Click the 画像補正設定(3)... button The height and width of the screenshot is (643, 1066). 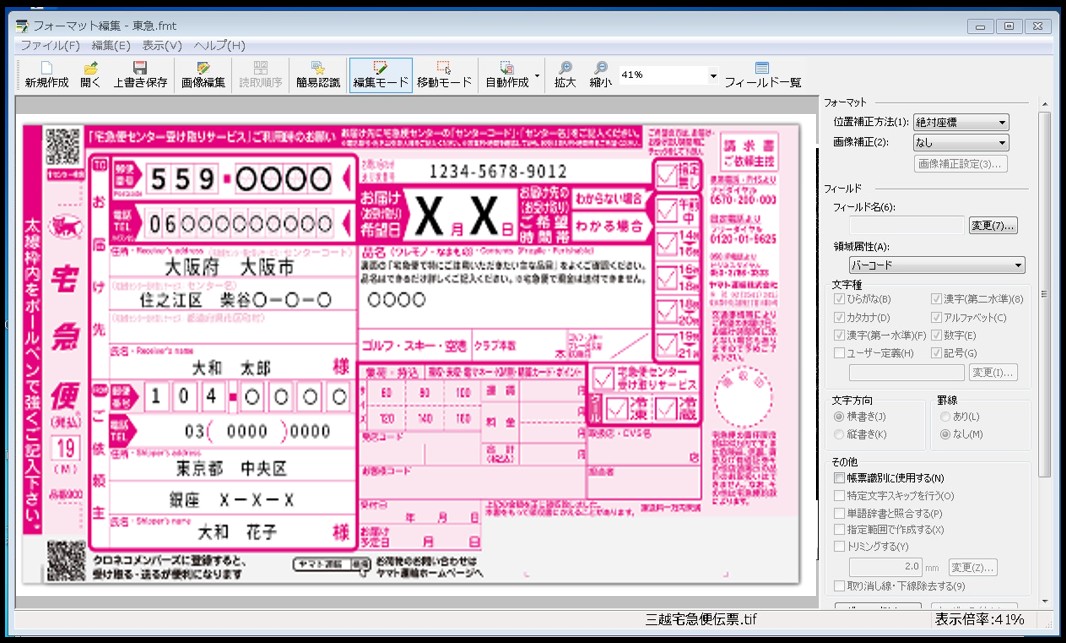[961, 164]
